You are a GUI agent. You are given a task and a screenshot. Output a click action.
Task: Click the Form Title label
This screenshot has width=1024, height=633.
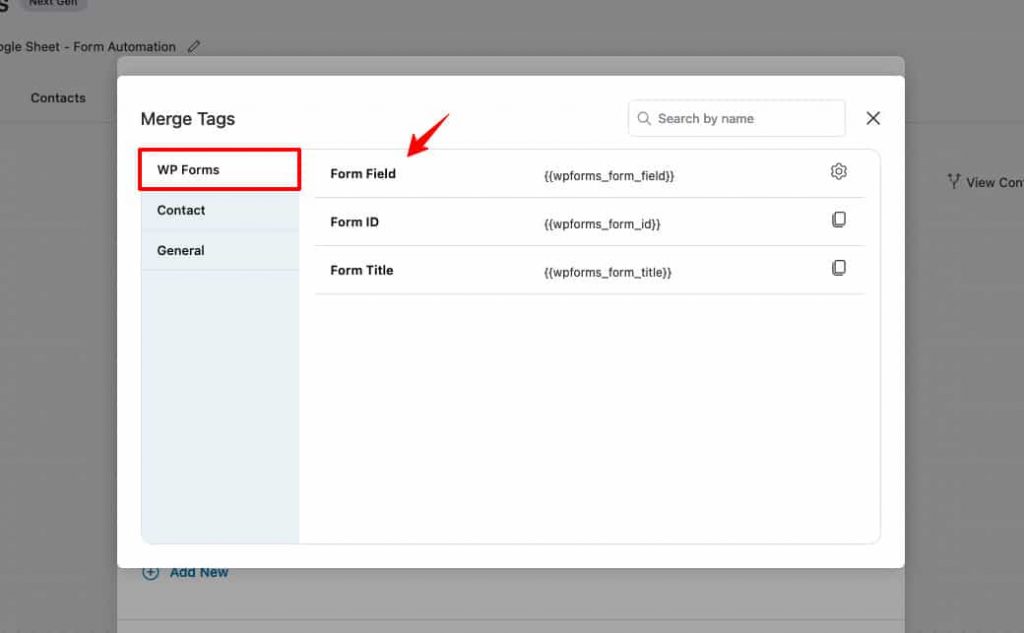[362, 270]
